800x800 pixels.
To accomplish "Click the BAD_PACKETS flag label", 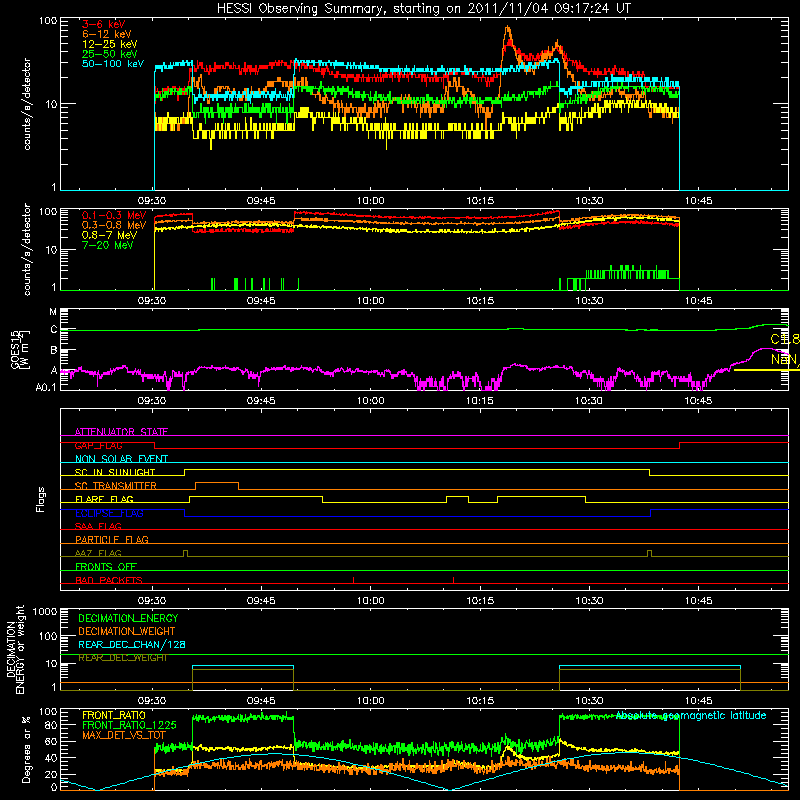I will [x=109, y=580].
